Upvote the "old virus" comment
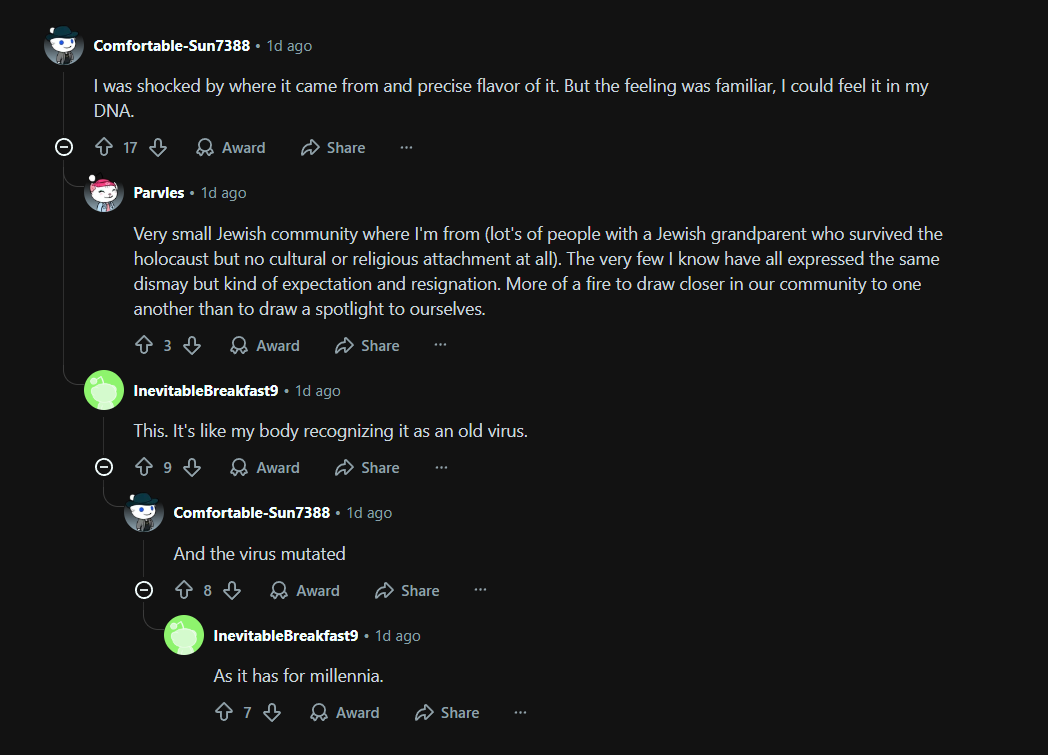Image resolution: width=1048 pixels, height=755 pixels. click(144, 468)
